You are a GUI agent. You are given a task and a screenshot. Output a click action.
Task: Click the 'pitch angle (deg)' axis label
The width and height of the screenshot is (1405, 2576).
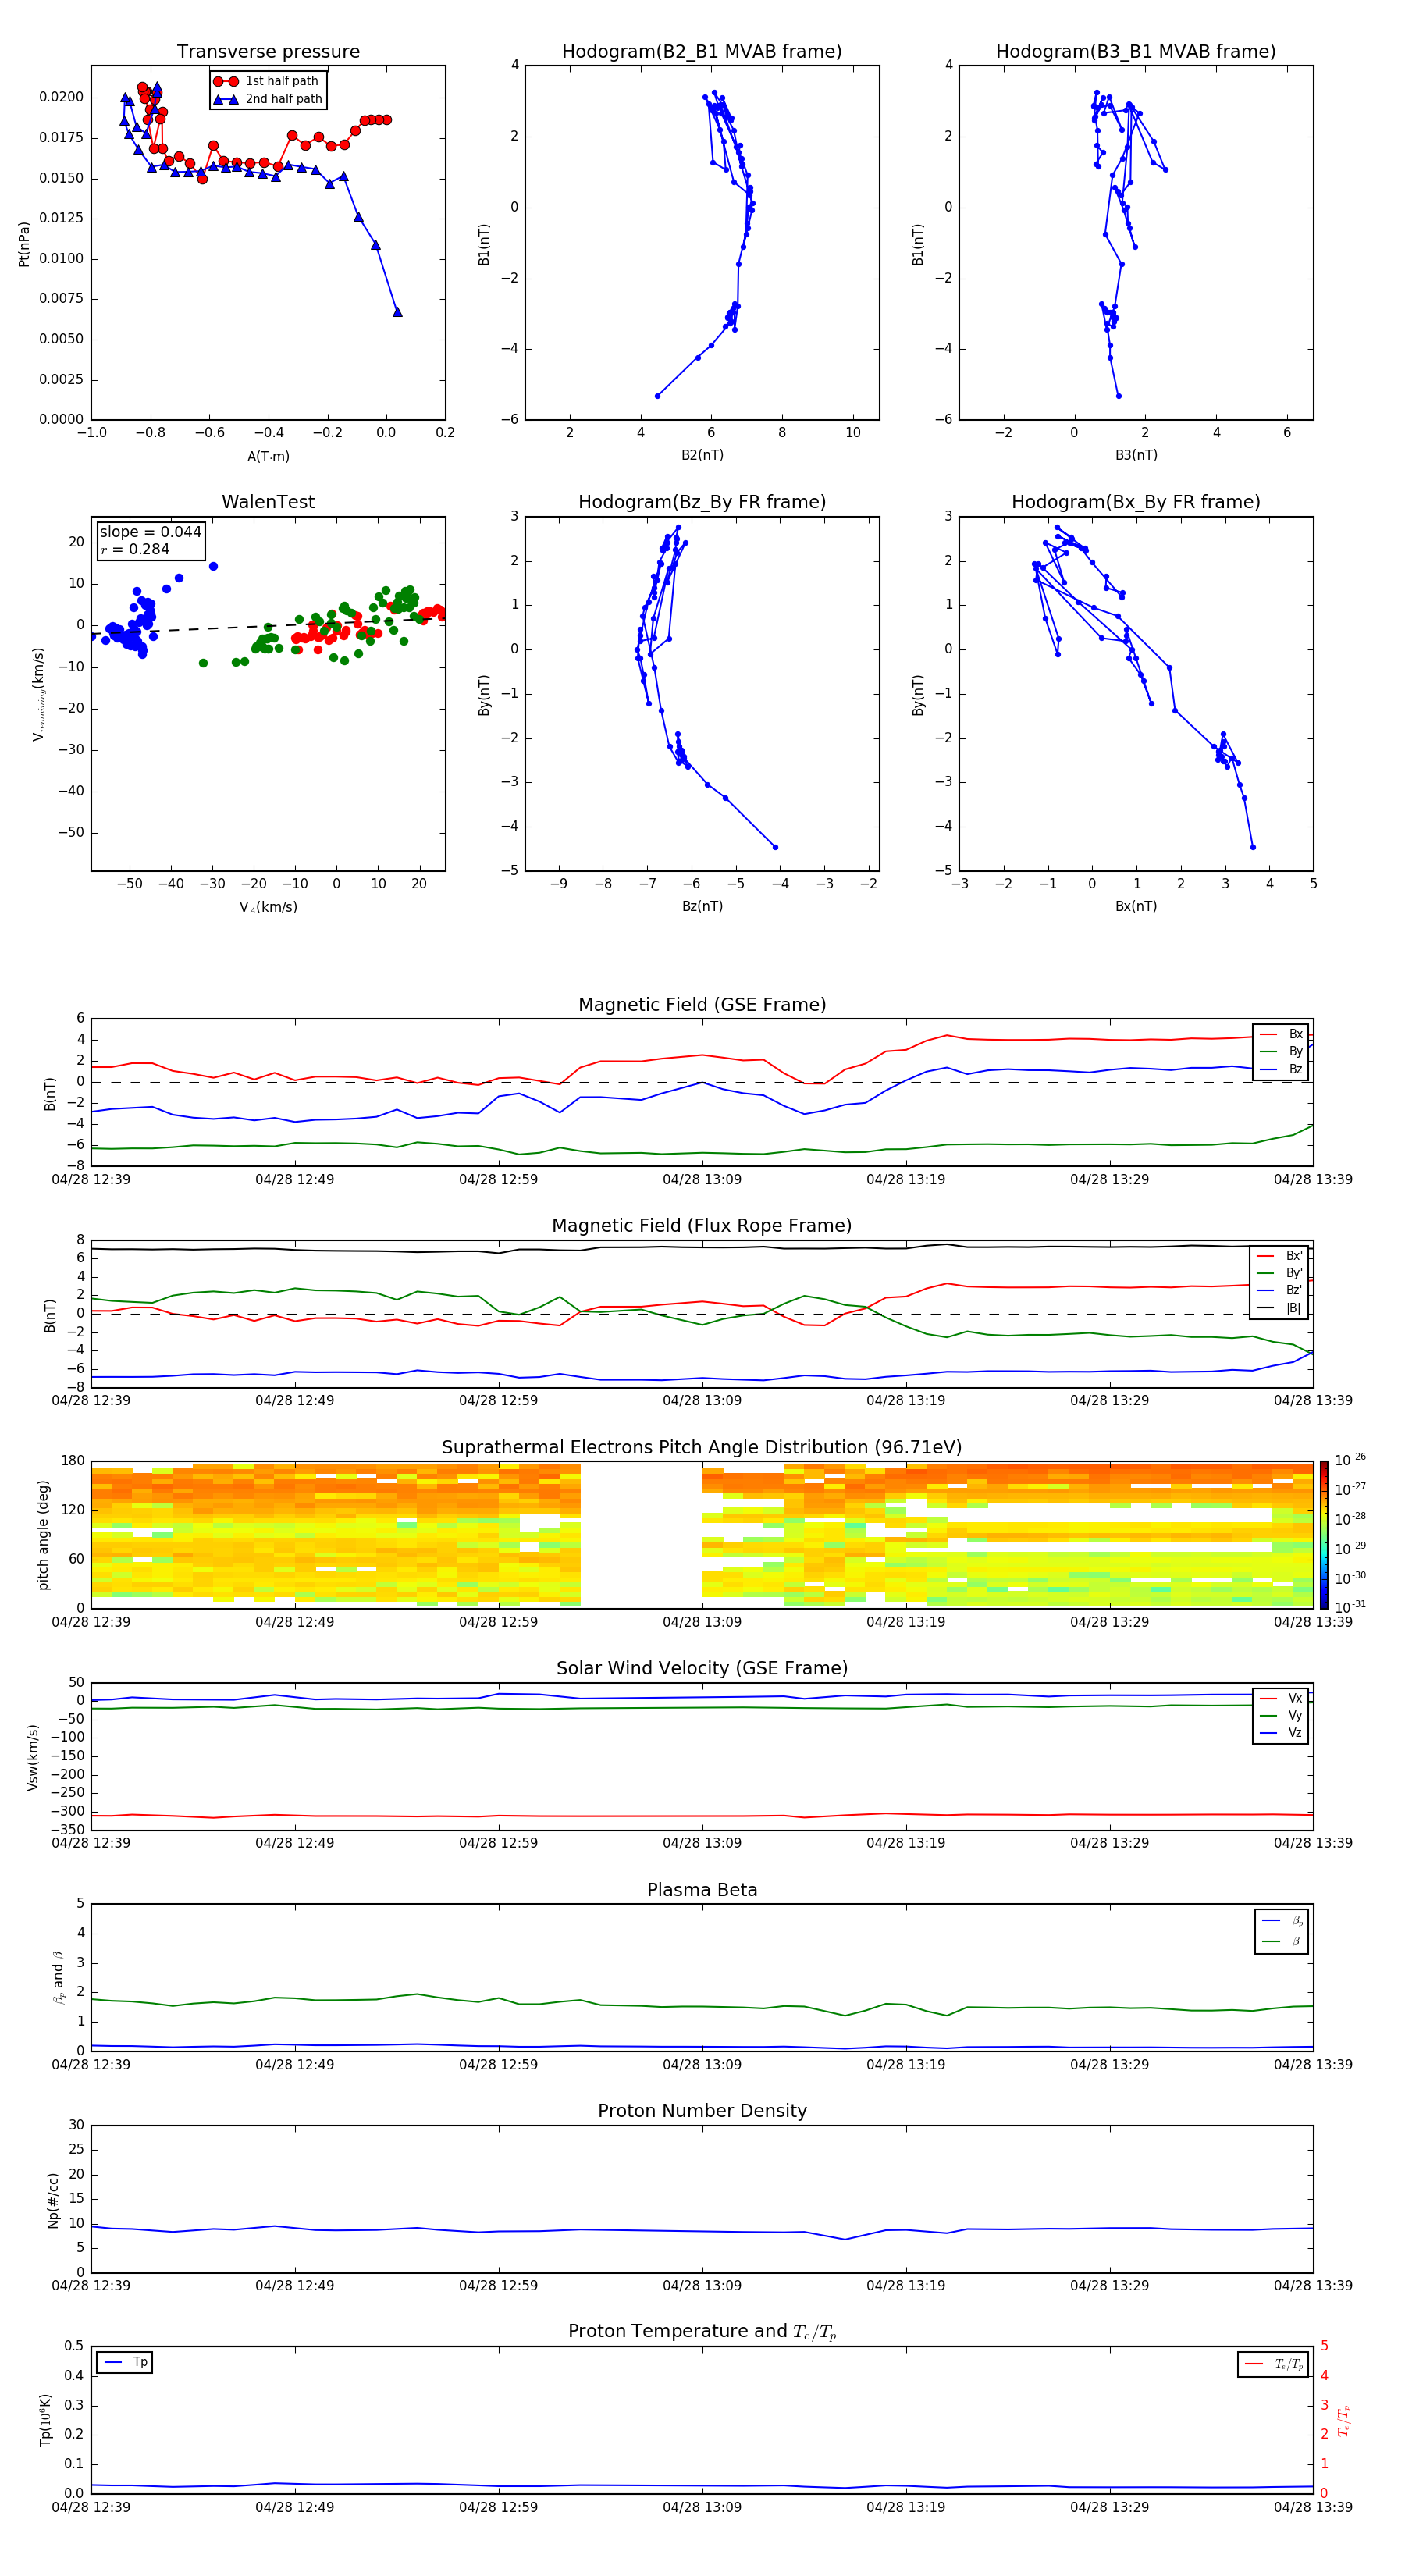pos(43,1535)
